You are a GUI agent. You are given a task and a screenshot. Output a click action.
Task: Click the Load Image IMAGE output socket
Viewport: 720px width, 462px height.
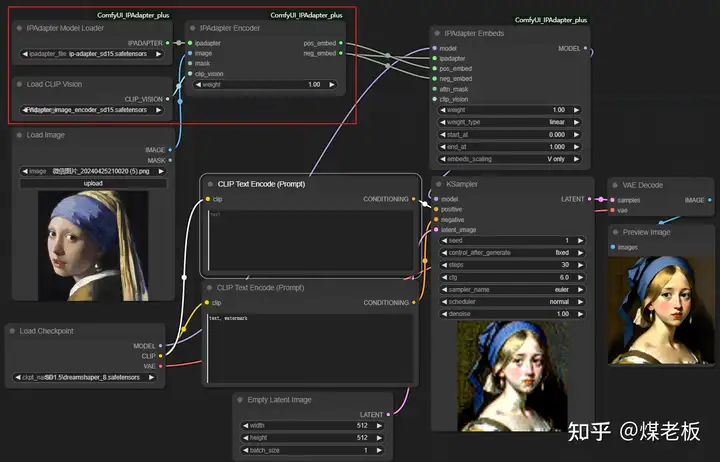(x=170, y=150)
